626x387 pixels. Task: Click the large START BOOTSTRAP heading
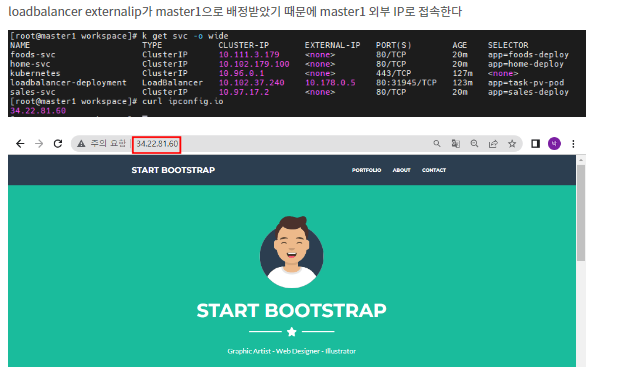[291, 310]
